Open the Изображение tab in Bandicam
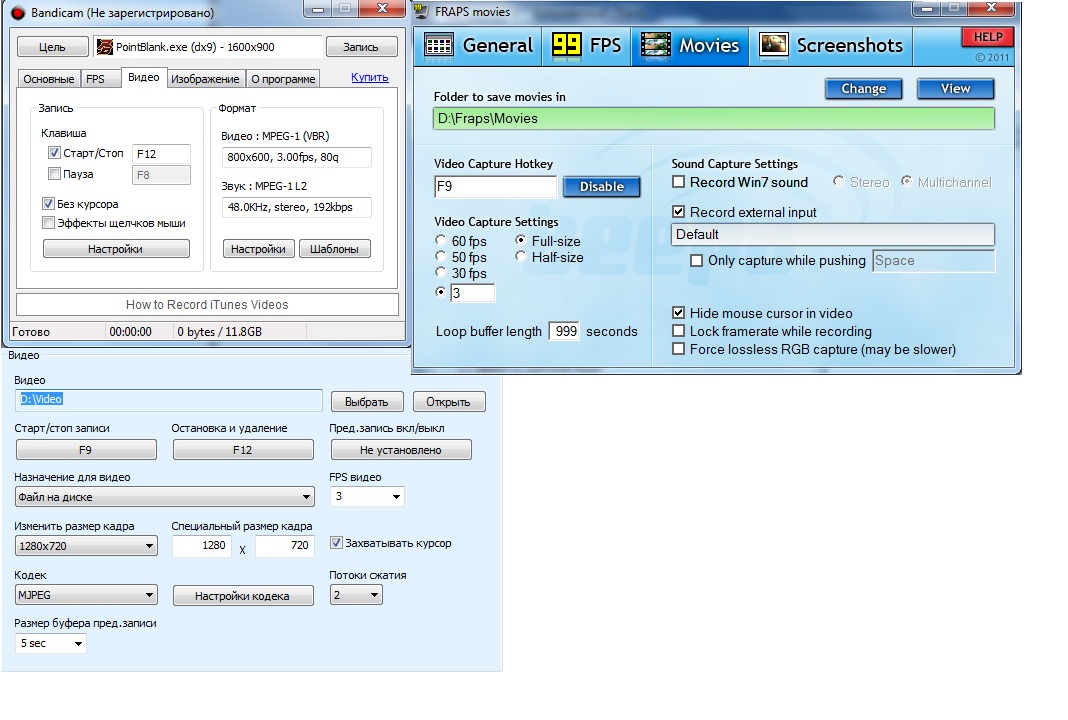The height and width of the screenshot is (720, 1068). (x=205, y=79)
